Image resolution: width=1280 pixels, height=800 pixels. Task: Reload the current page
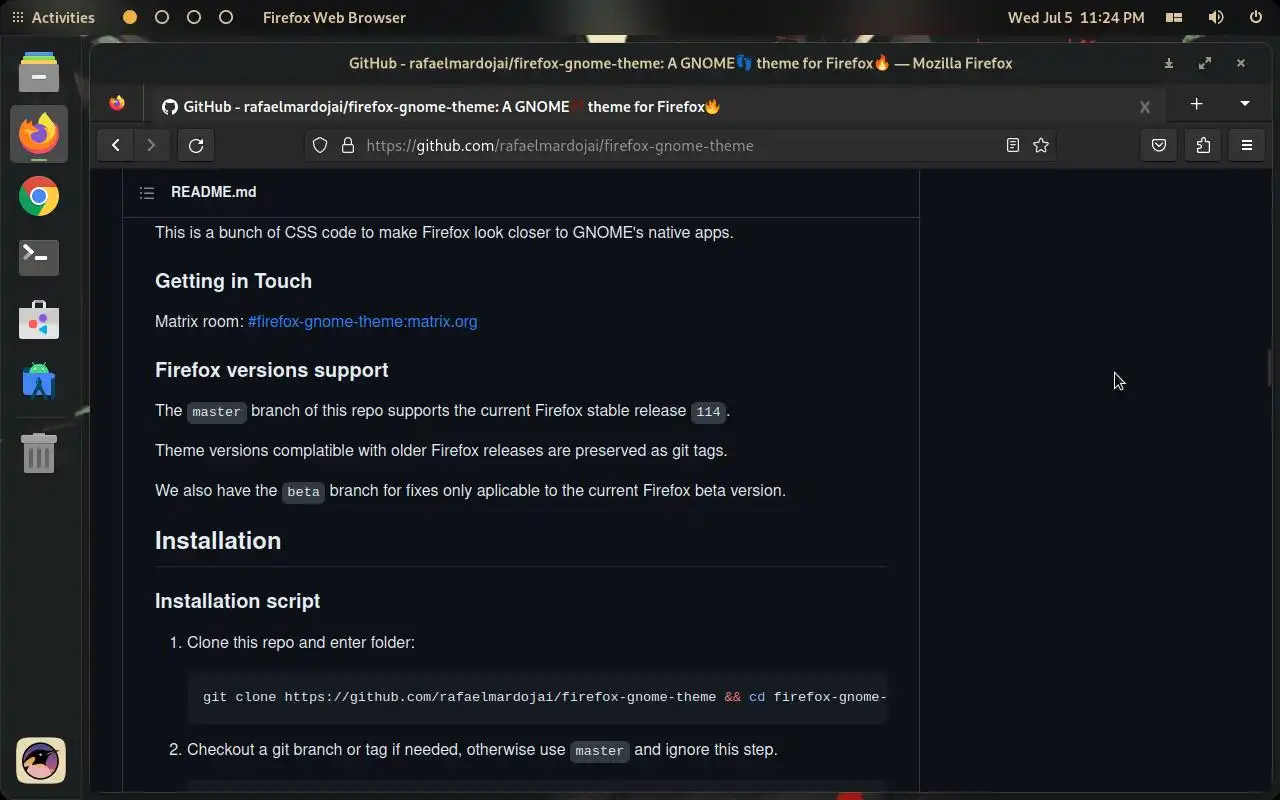pyautogui.click(x=196, y=145)
